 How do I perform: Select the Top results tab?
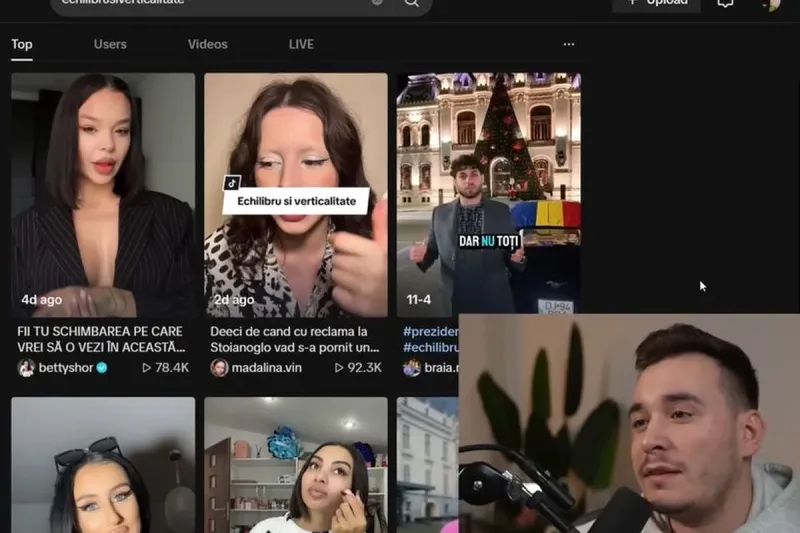coord(22,44)
